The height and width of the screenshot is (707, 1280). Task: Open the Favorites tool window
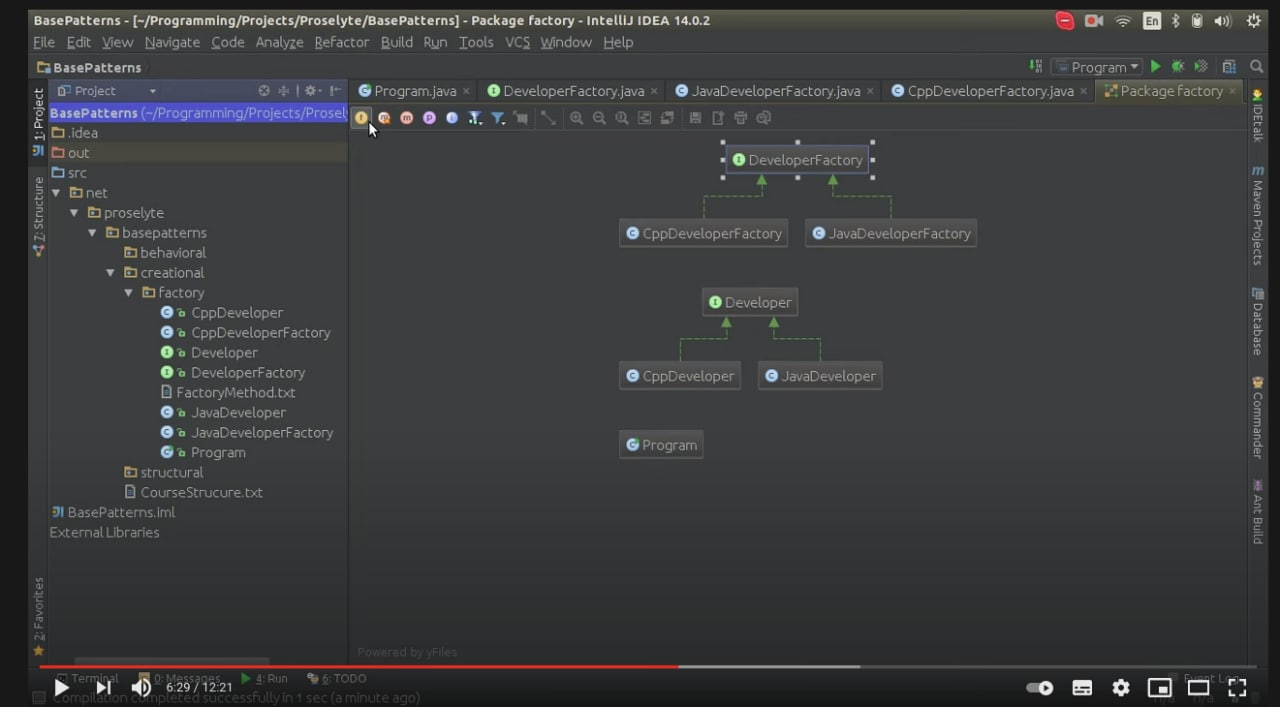click(38, 616)
